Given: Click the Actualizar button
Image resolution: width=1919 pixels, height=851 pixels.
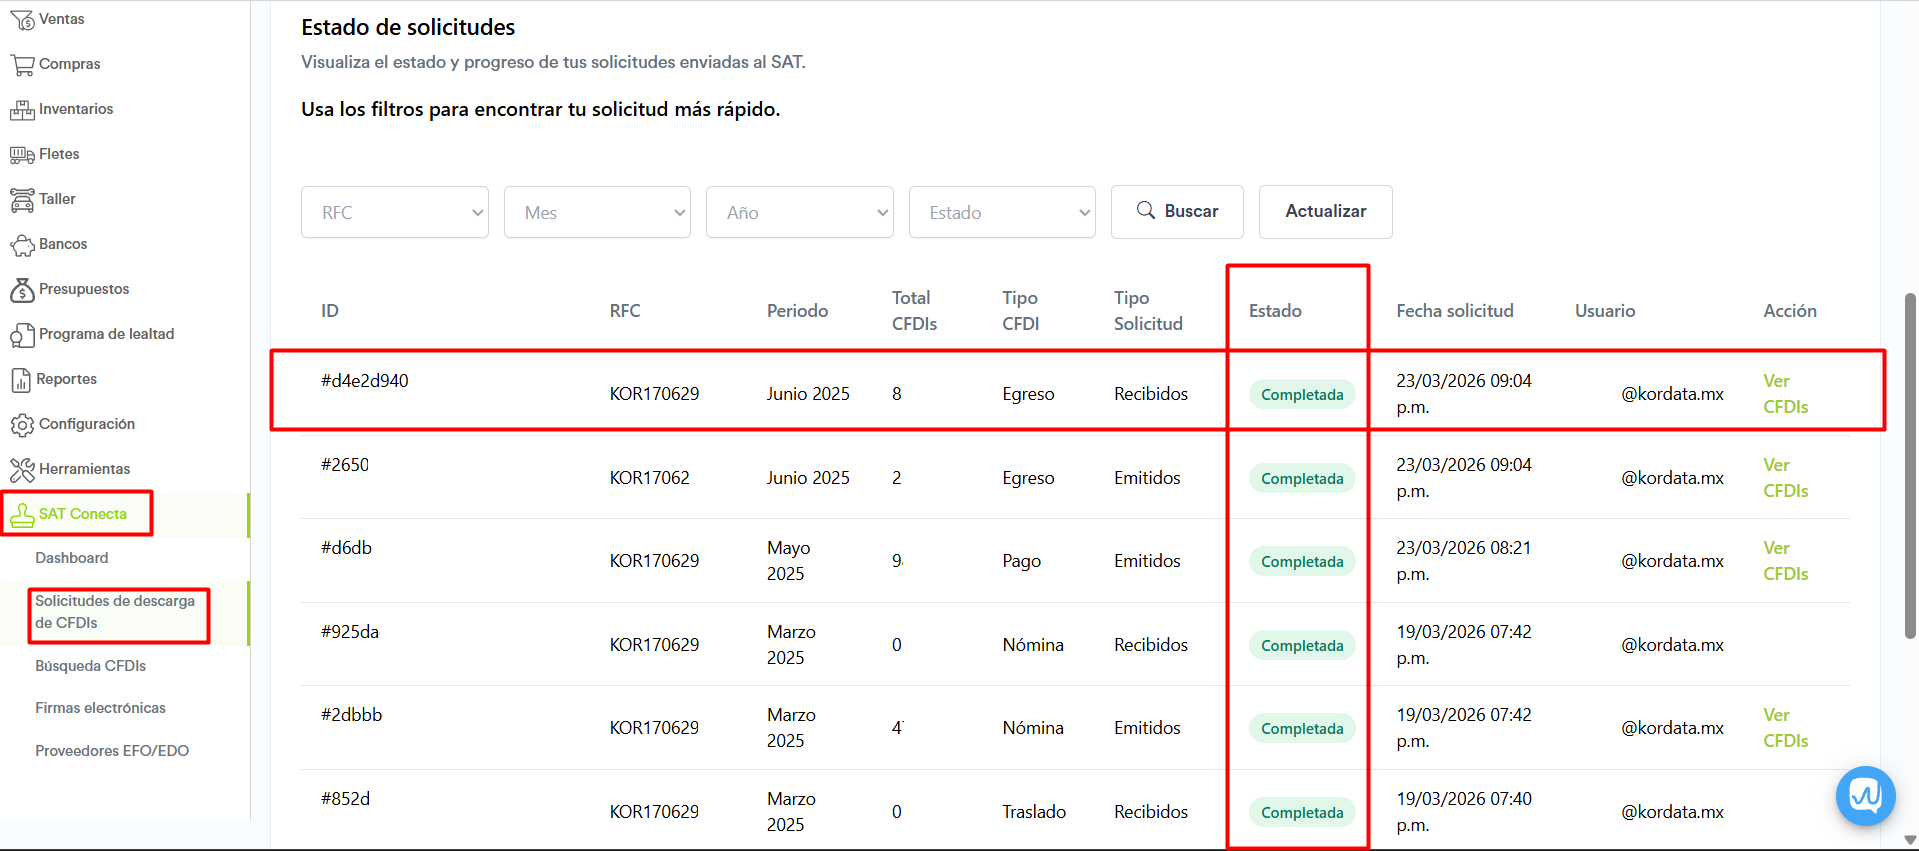Looking at the screenshot, I should point(1325,212).
